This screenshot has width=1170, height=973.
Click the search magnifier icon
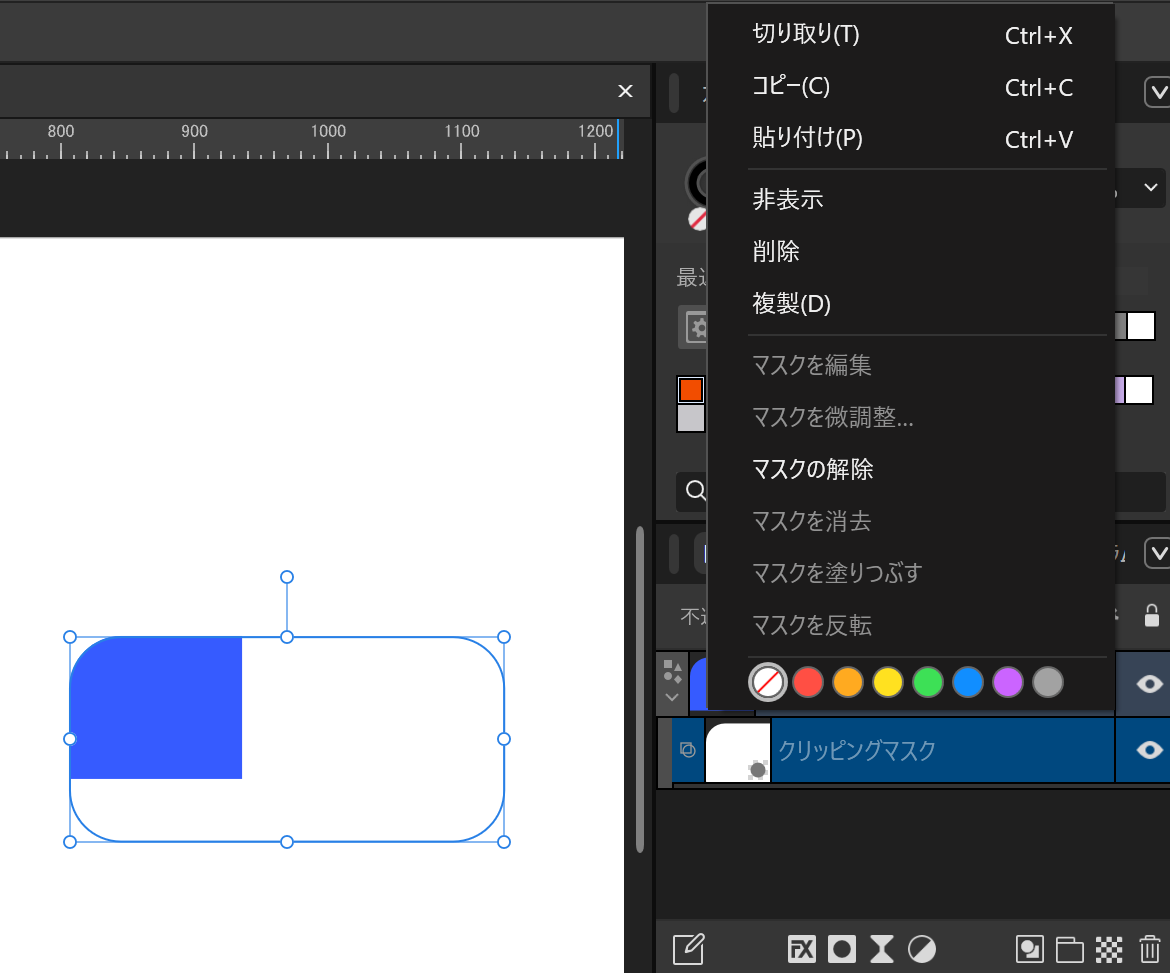[x=695, y=490]
